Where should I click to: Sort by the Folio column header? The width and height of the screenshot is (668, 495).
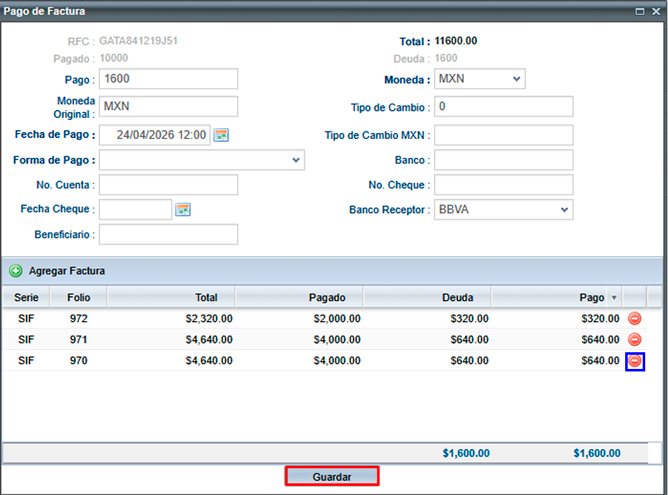79,297
